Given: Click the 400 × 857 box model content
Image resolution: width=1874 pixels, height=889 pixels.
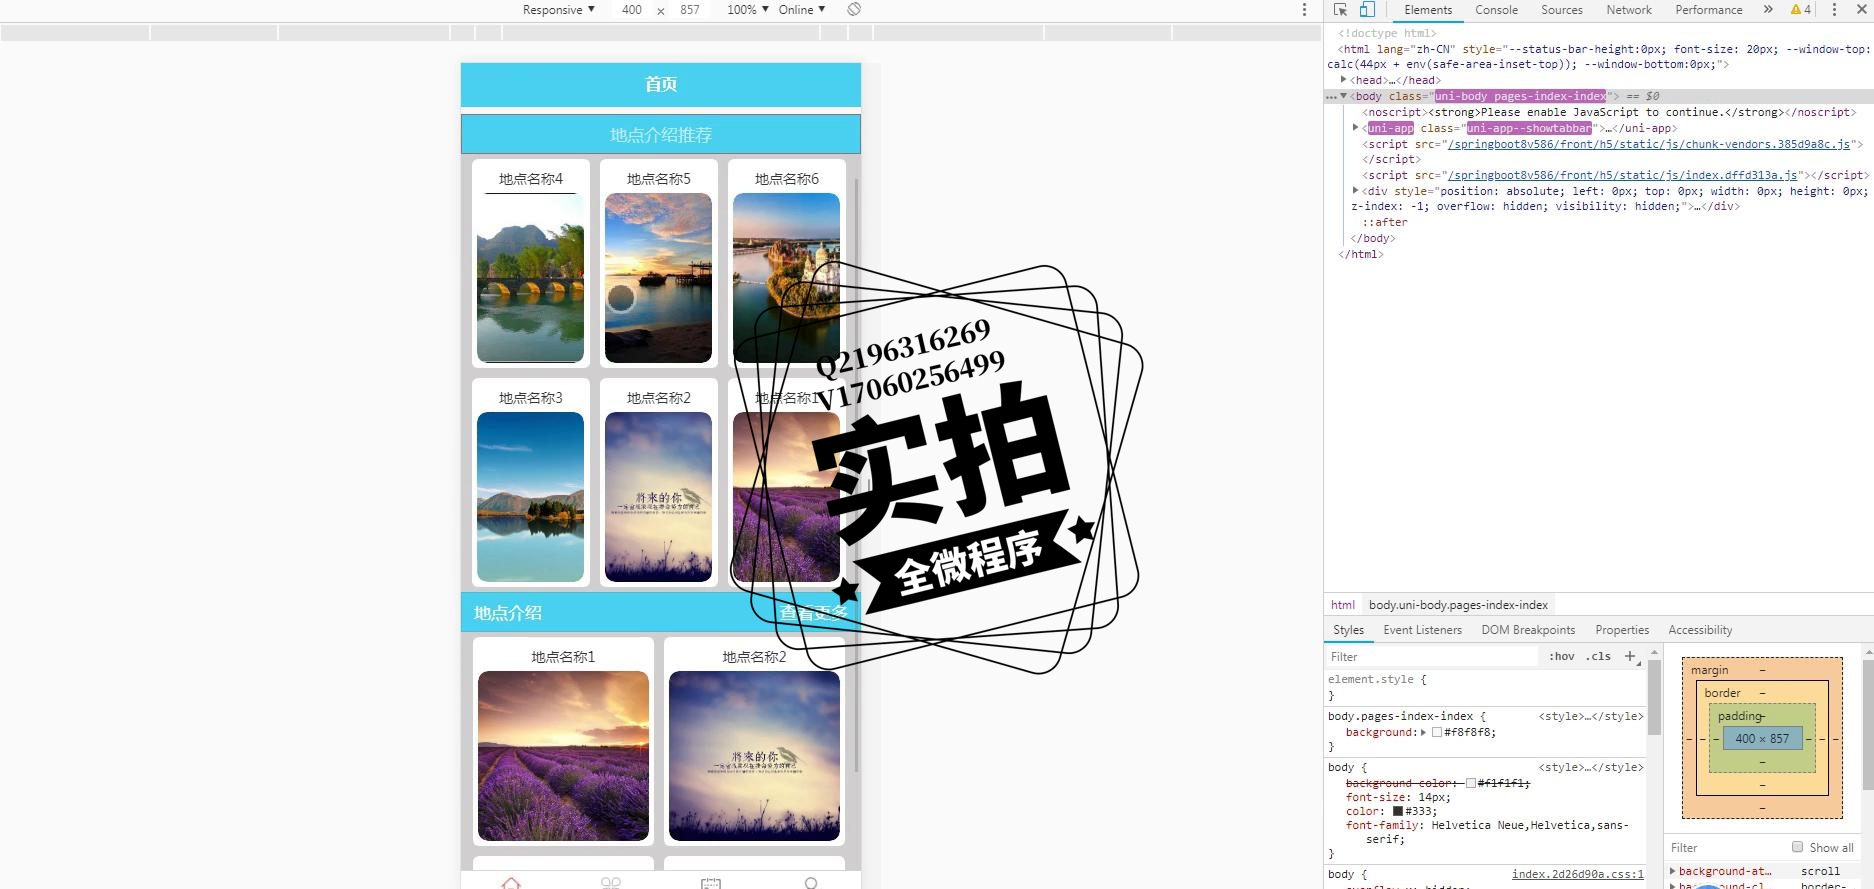Looking at the screenshot, I should pos(1762,738).
